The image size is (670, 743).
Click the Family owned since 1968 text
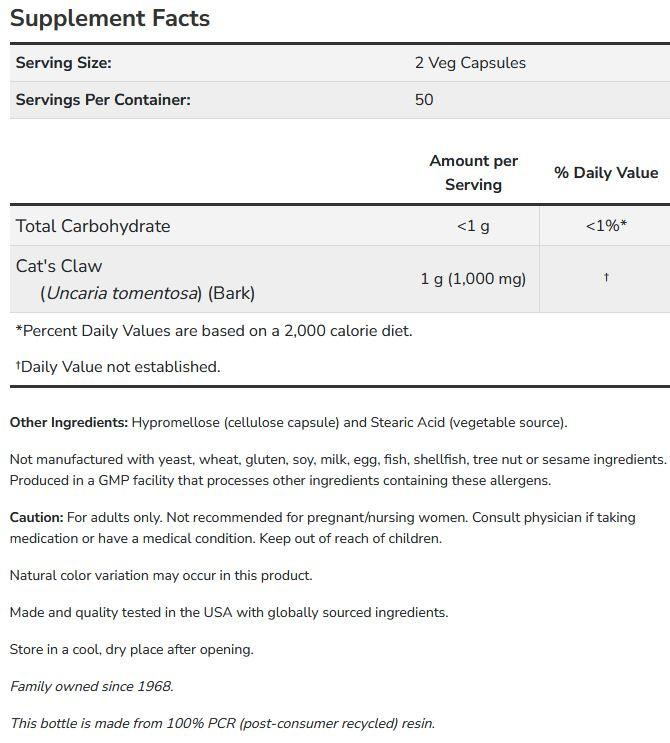point(91,687)
